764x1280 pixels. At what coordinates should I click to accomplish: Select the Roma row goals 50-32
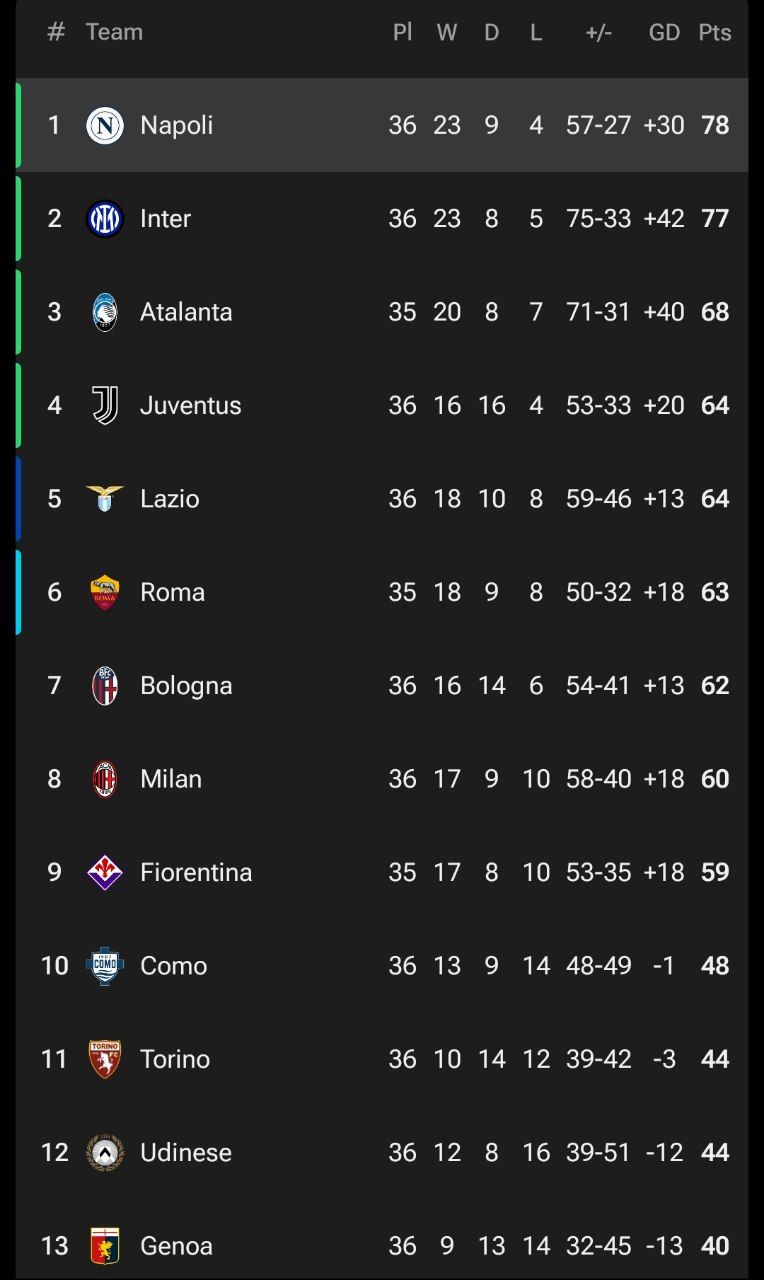pyautogui.click(x=598, y=592)
